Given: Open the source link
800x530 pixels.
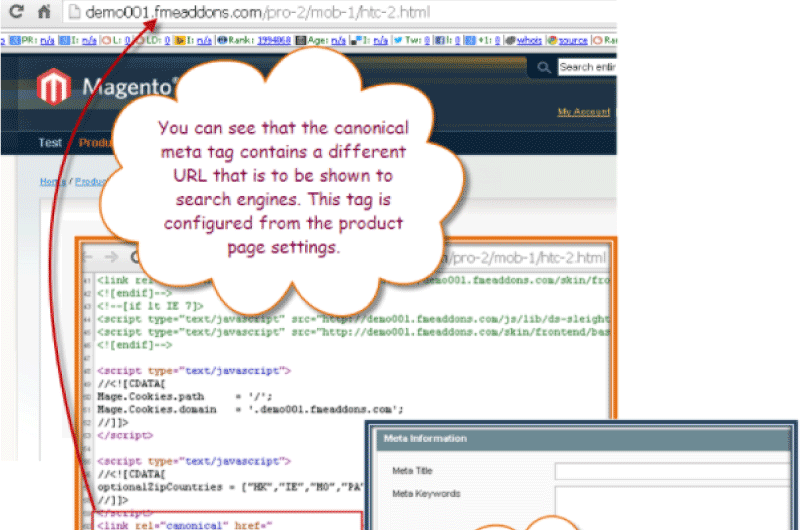Looking at the screenshot, I should click(573, 40).
